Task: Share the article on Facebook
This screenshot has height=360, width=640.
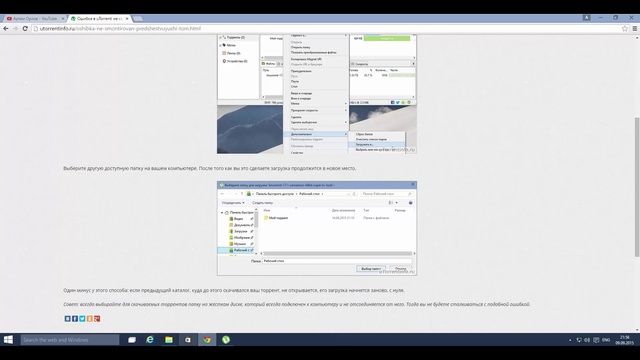Action: click(x=75, y=319)
